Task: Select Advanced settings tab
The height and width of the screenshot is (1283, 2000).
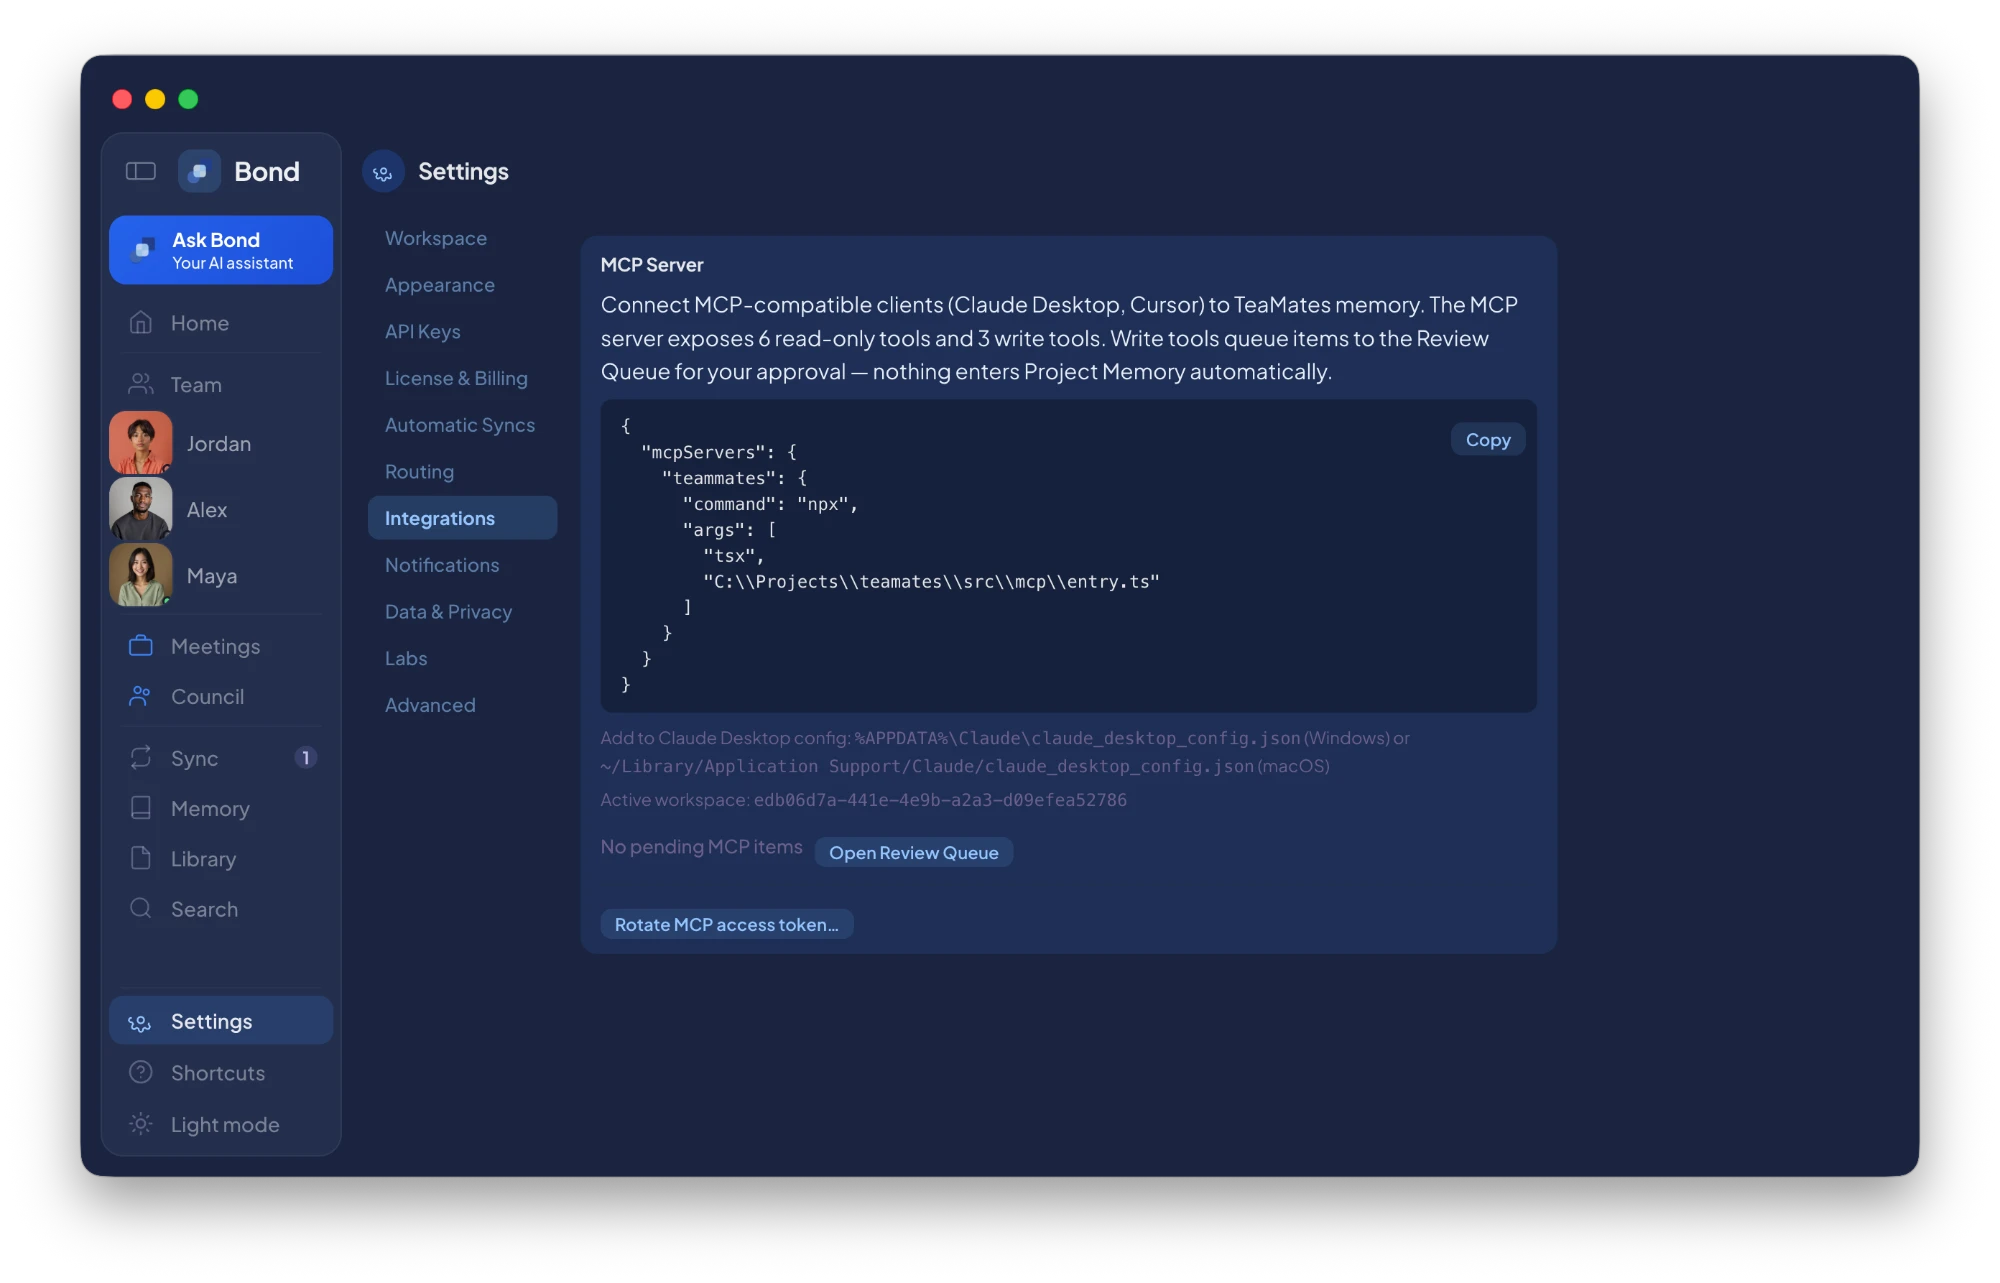Action: pos(462,705)
